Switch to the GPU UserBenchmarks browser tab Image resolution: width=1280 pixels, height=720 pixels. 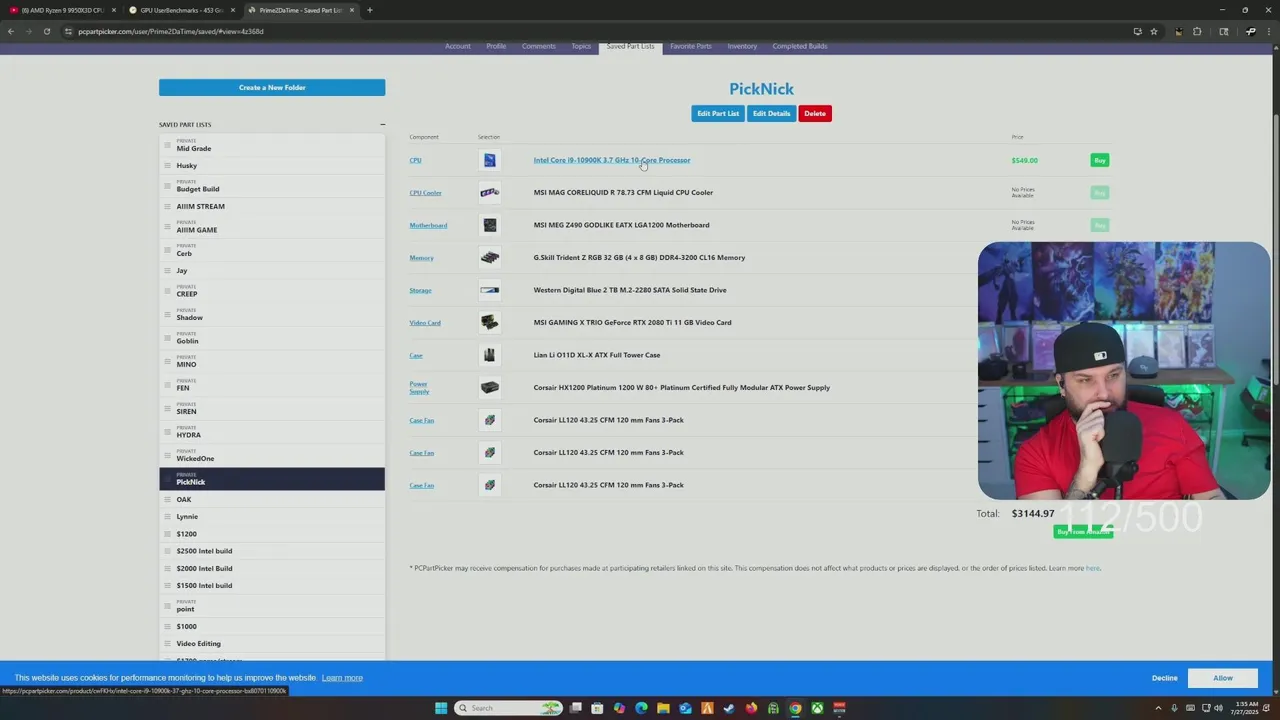(181, 10)
